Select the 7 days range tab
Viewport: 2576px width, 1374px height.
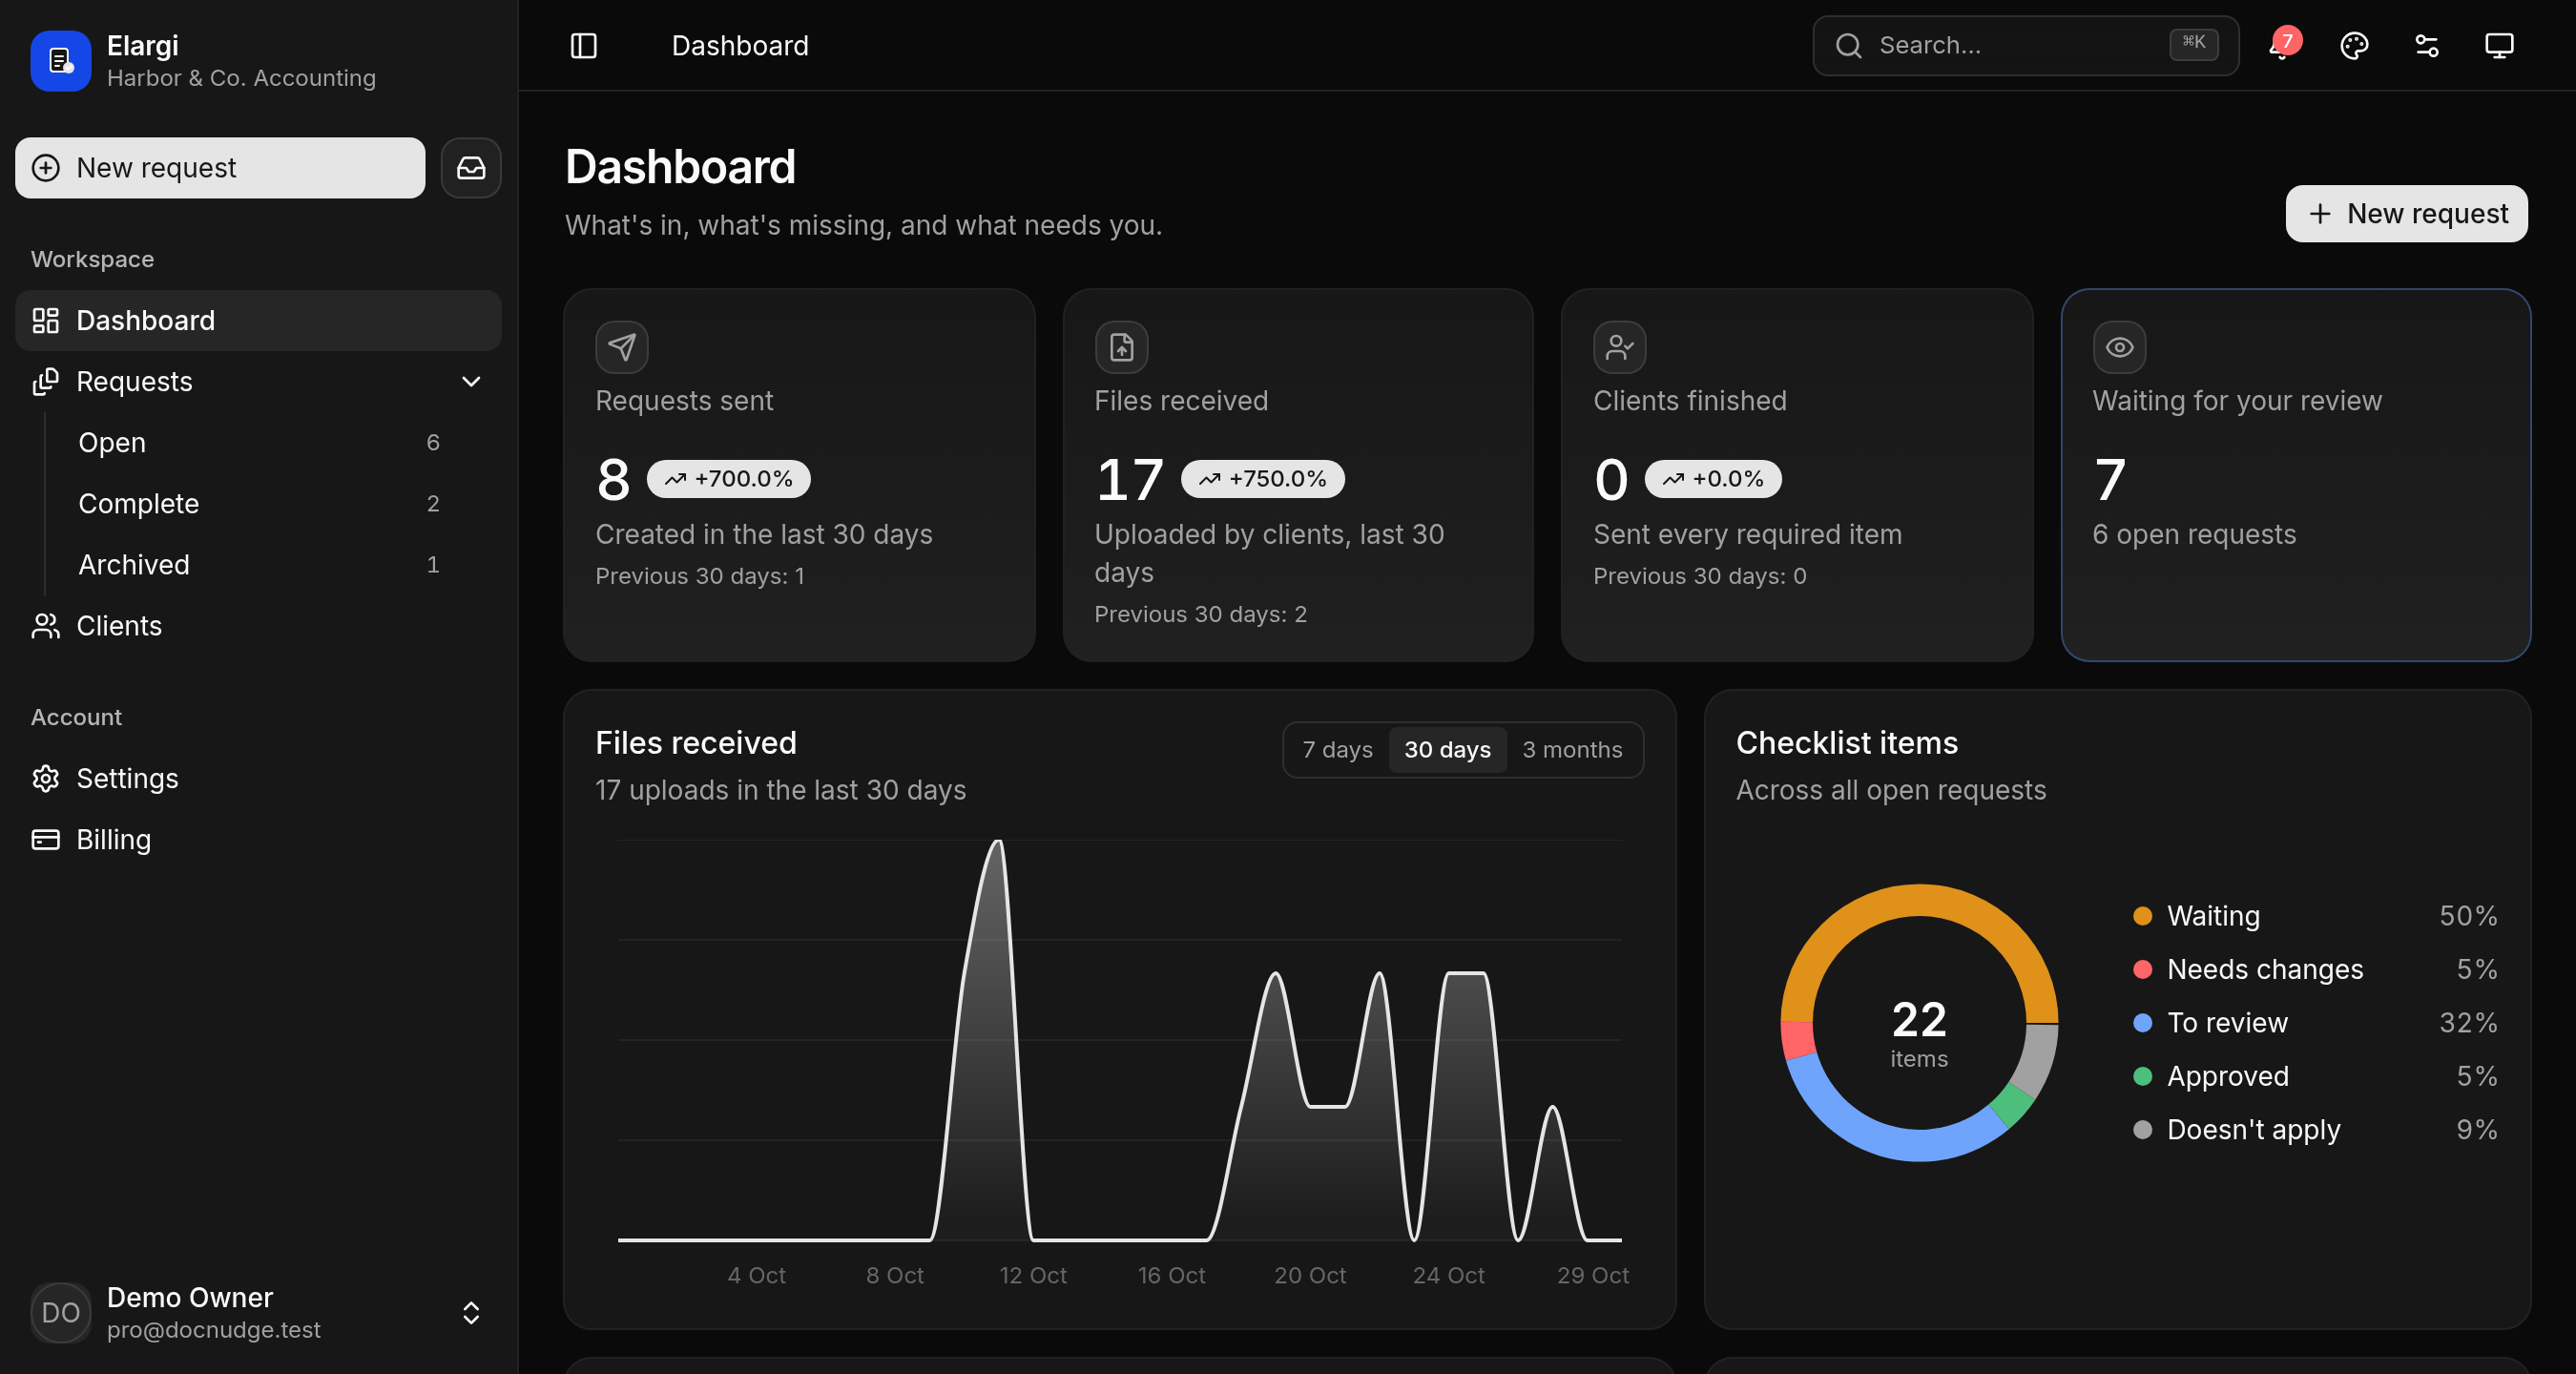[x=1337, y=750]
